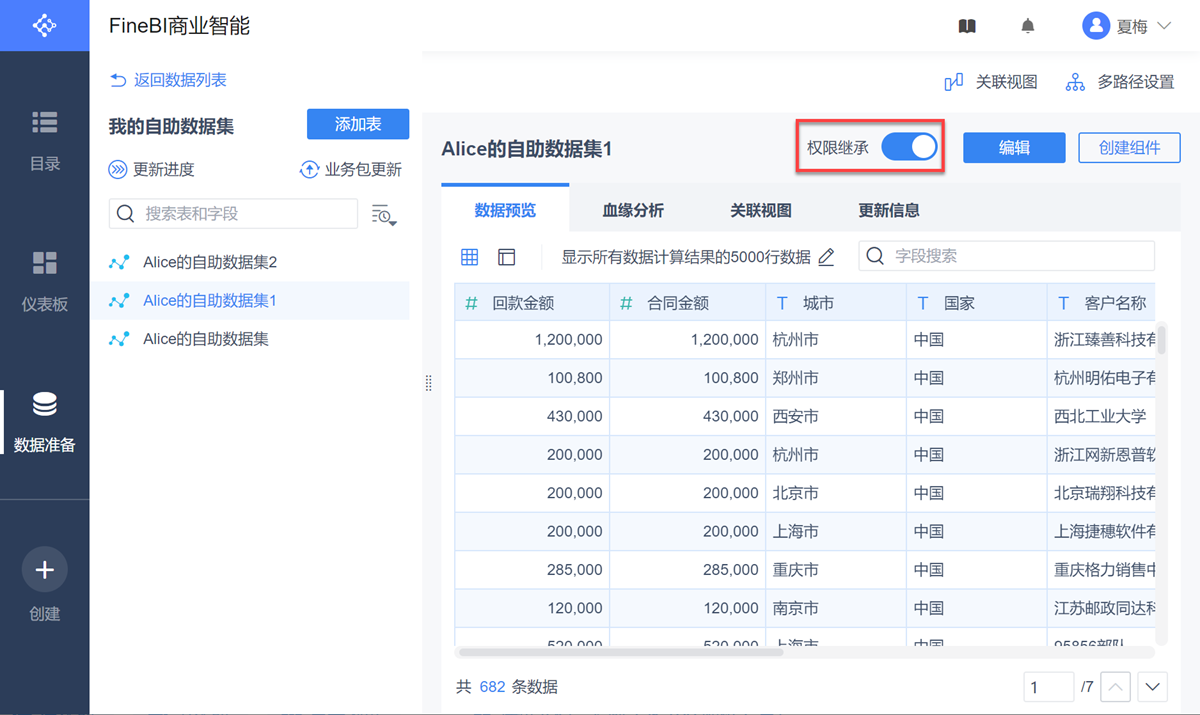Image resolution: width=1200 pixels, height=715 pixels.
Task: Click 合同金额 cell 285,000
Action: [x=688, y=569]
